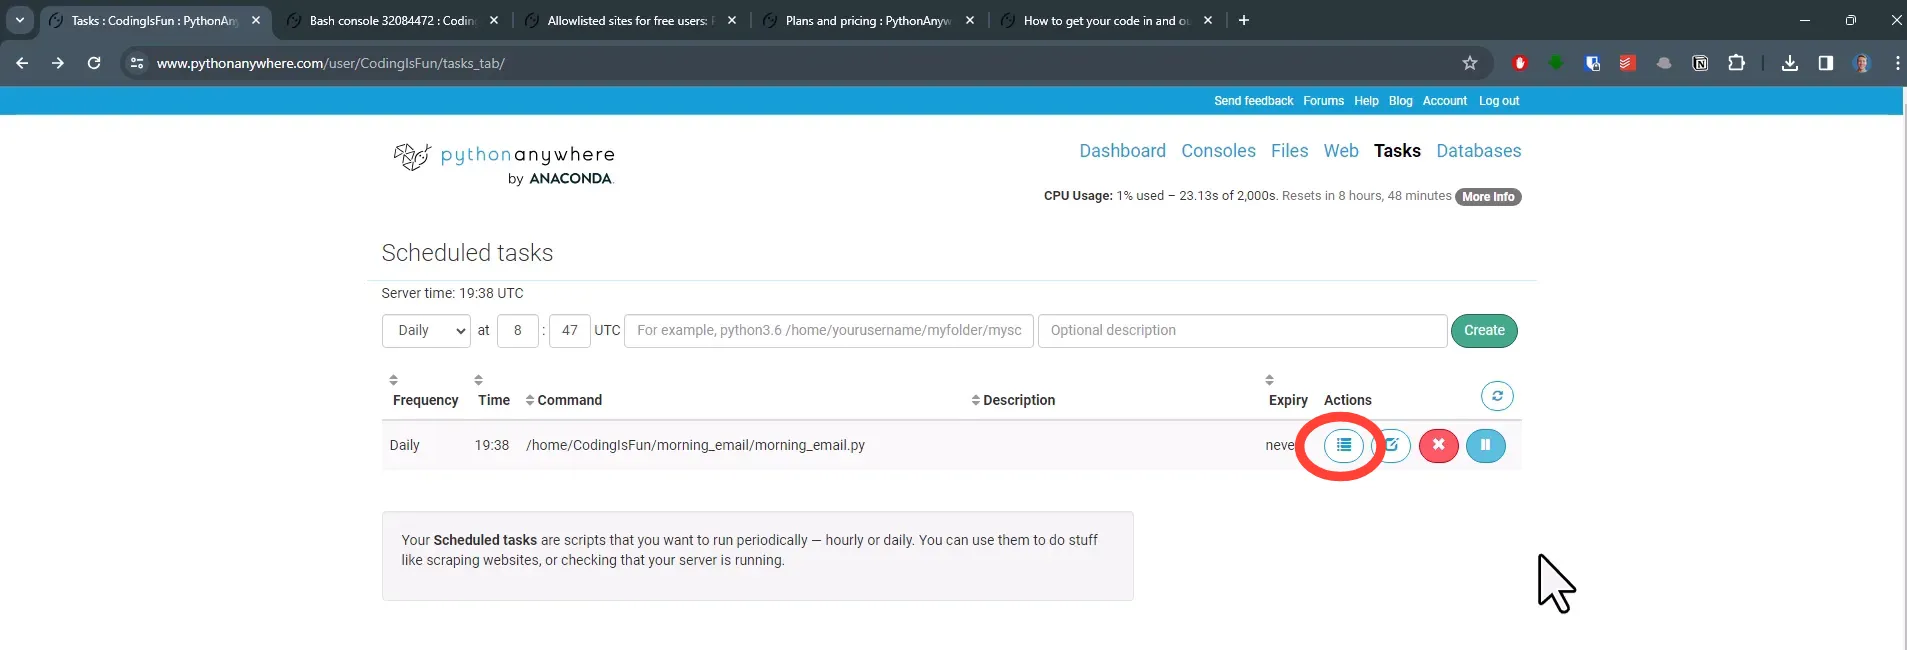Pause the morning_email scheduled task
Viewport: 1907px width, 650px height.
point(1485,445)
